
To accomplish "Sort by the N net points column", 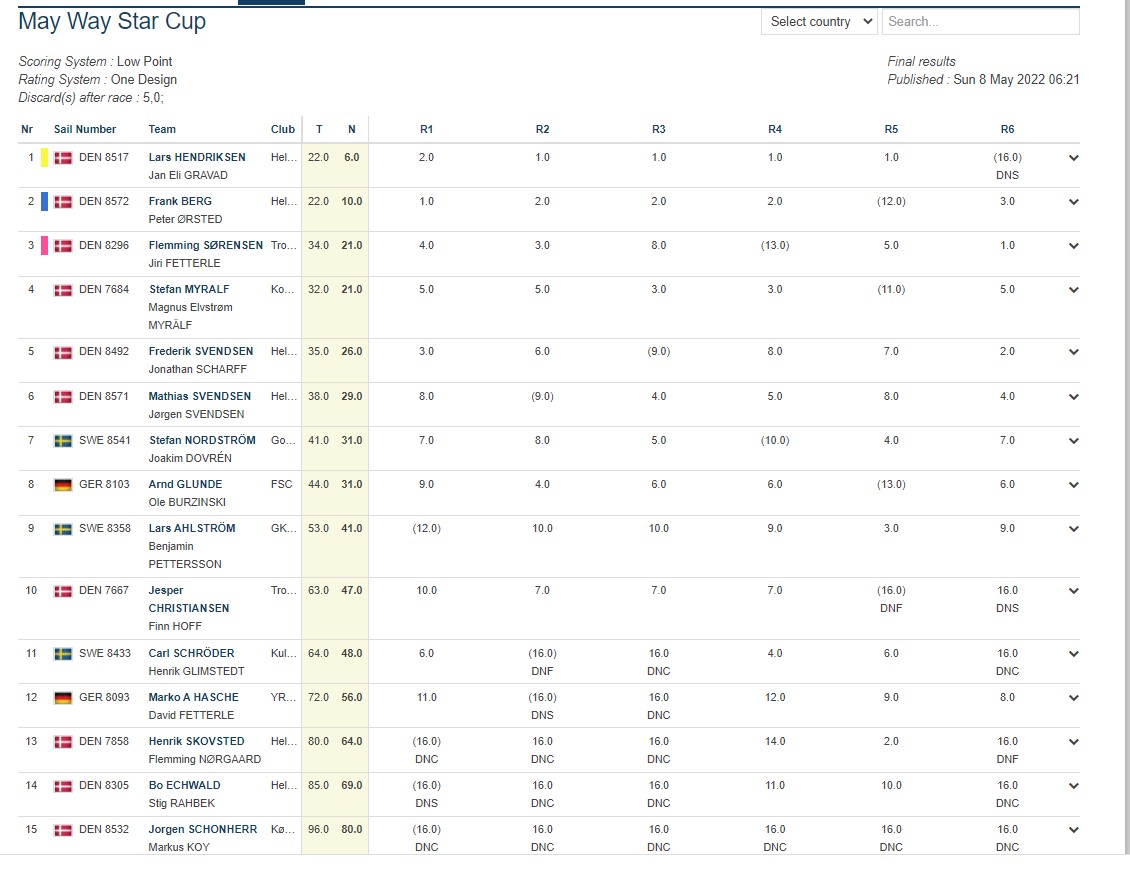I will pyautogui.click(x=351, y=129).
